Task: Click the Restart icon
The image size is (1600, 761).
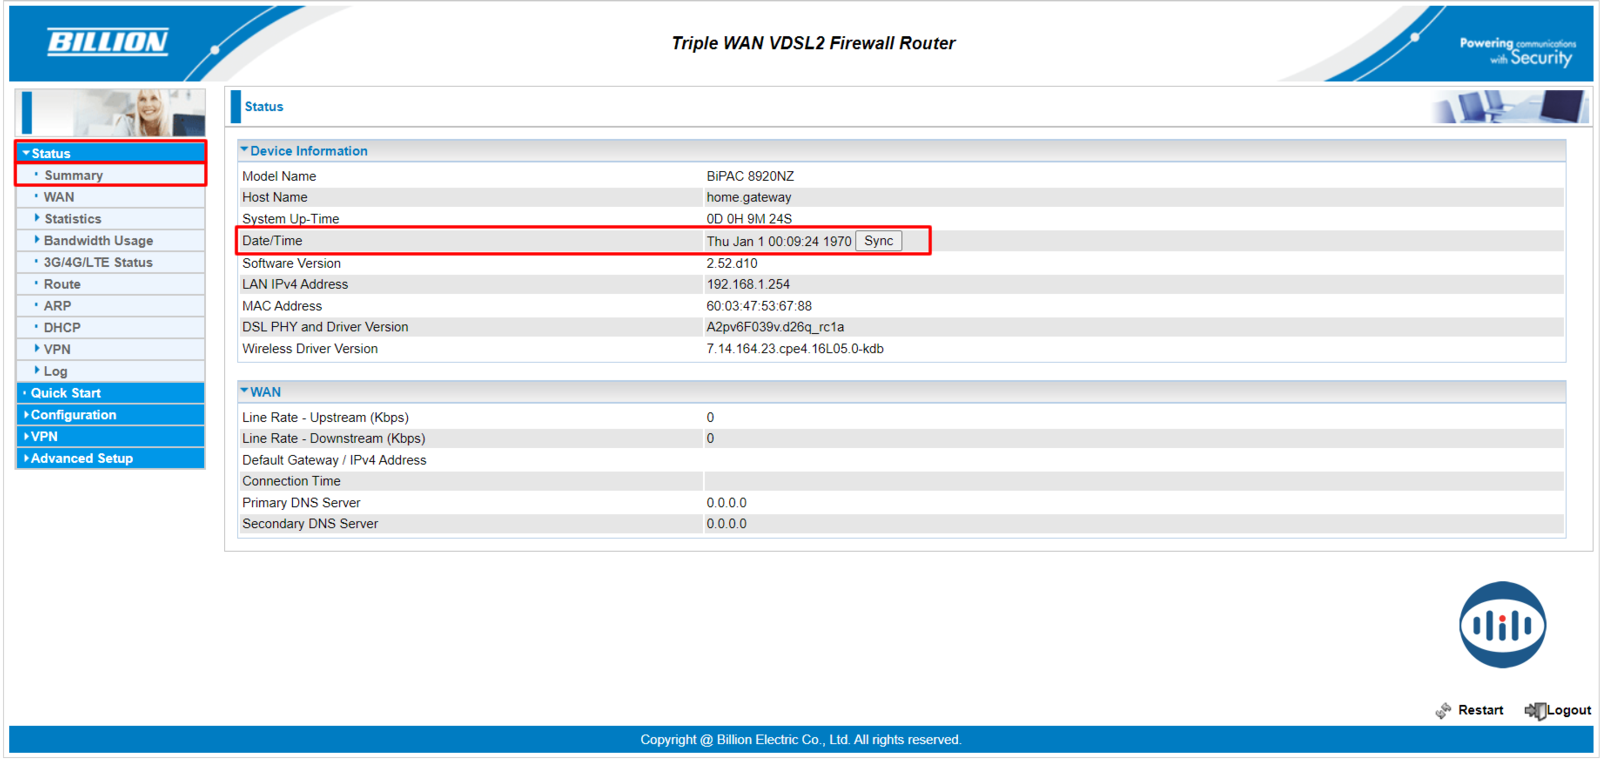Action: pos(1443,710)
